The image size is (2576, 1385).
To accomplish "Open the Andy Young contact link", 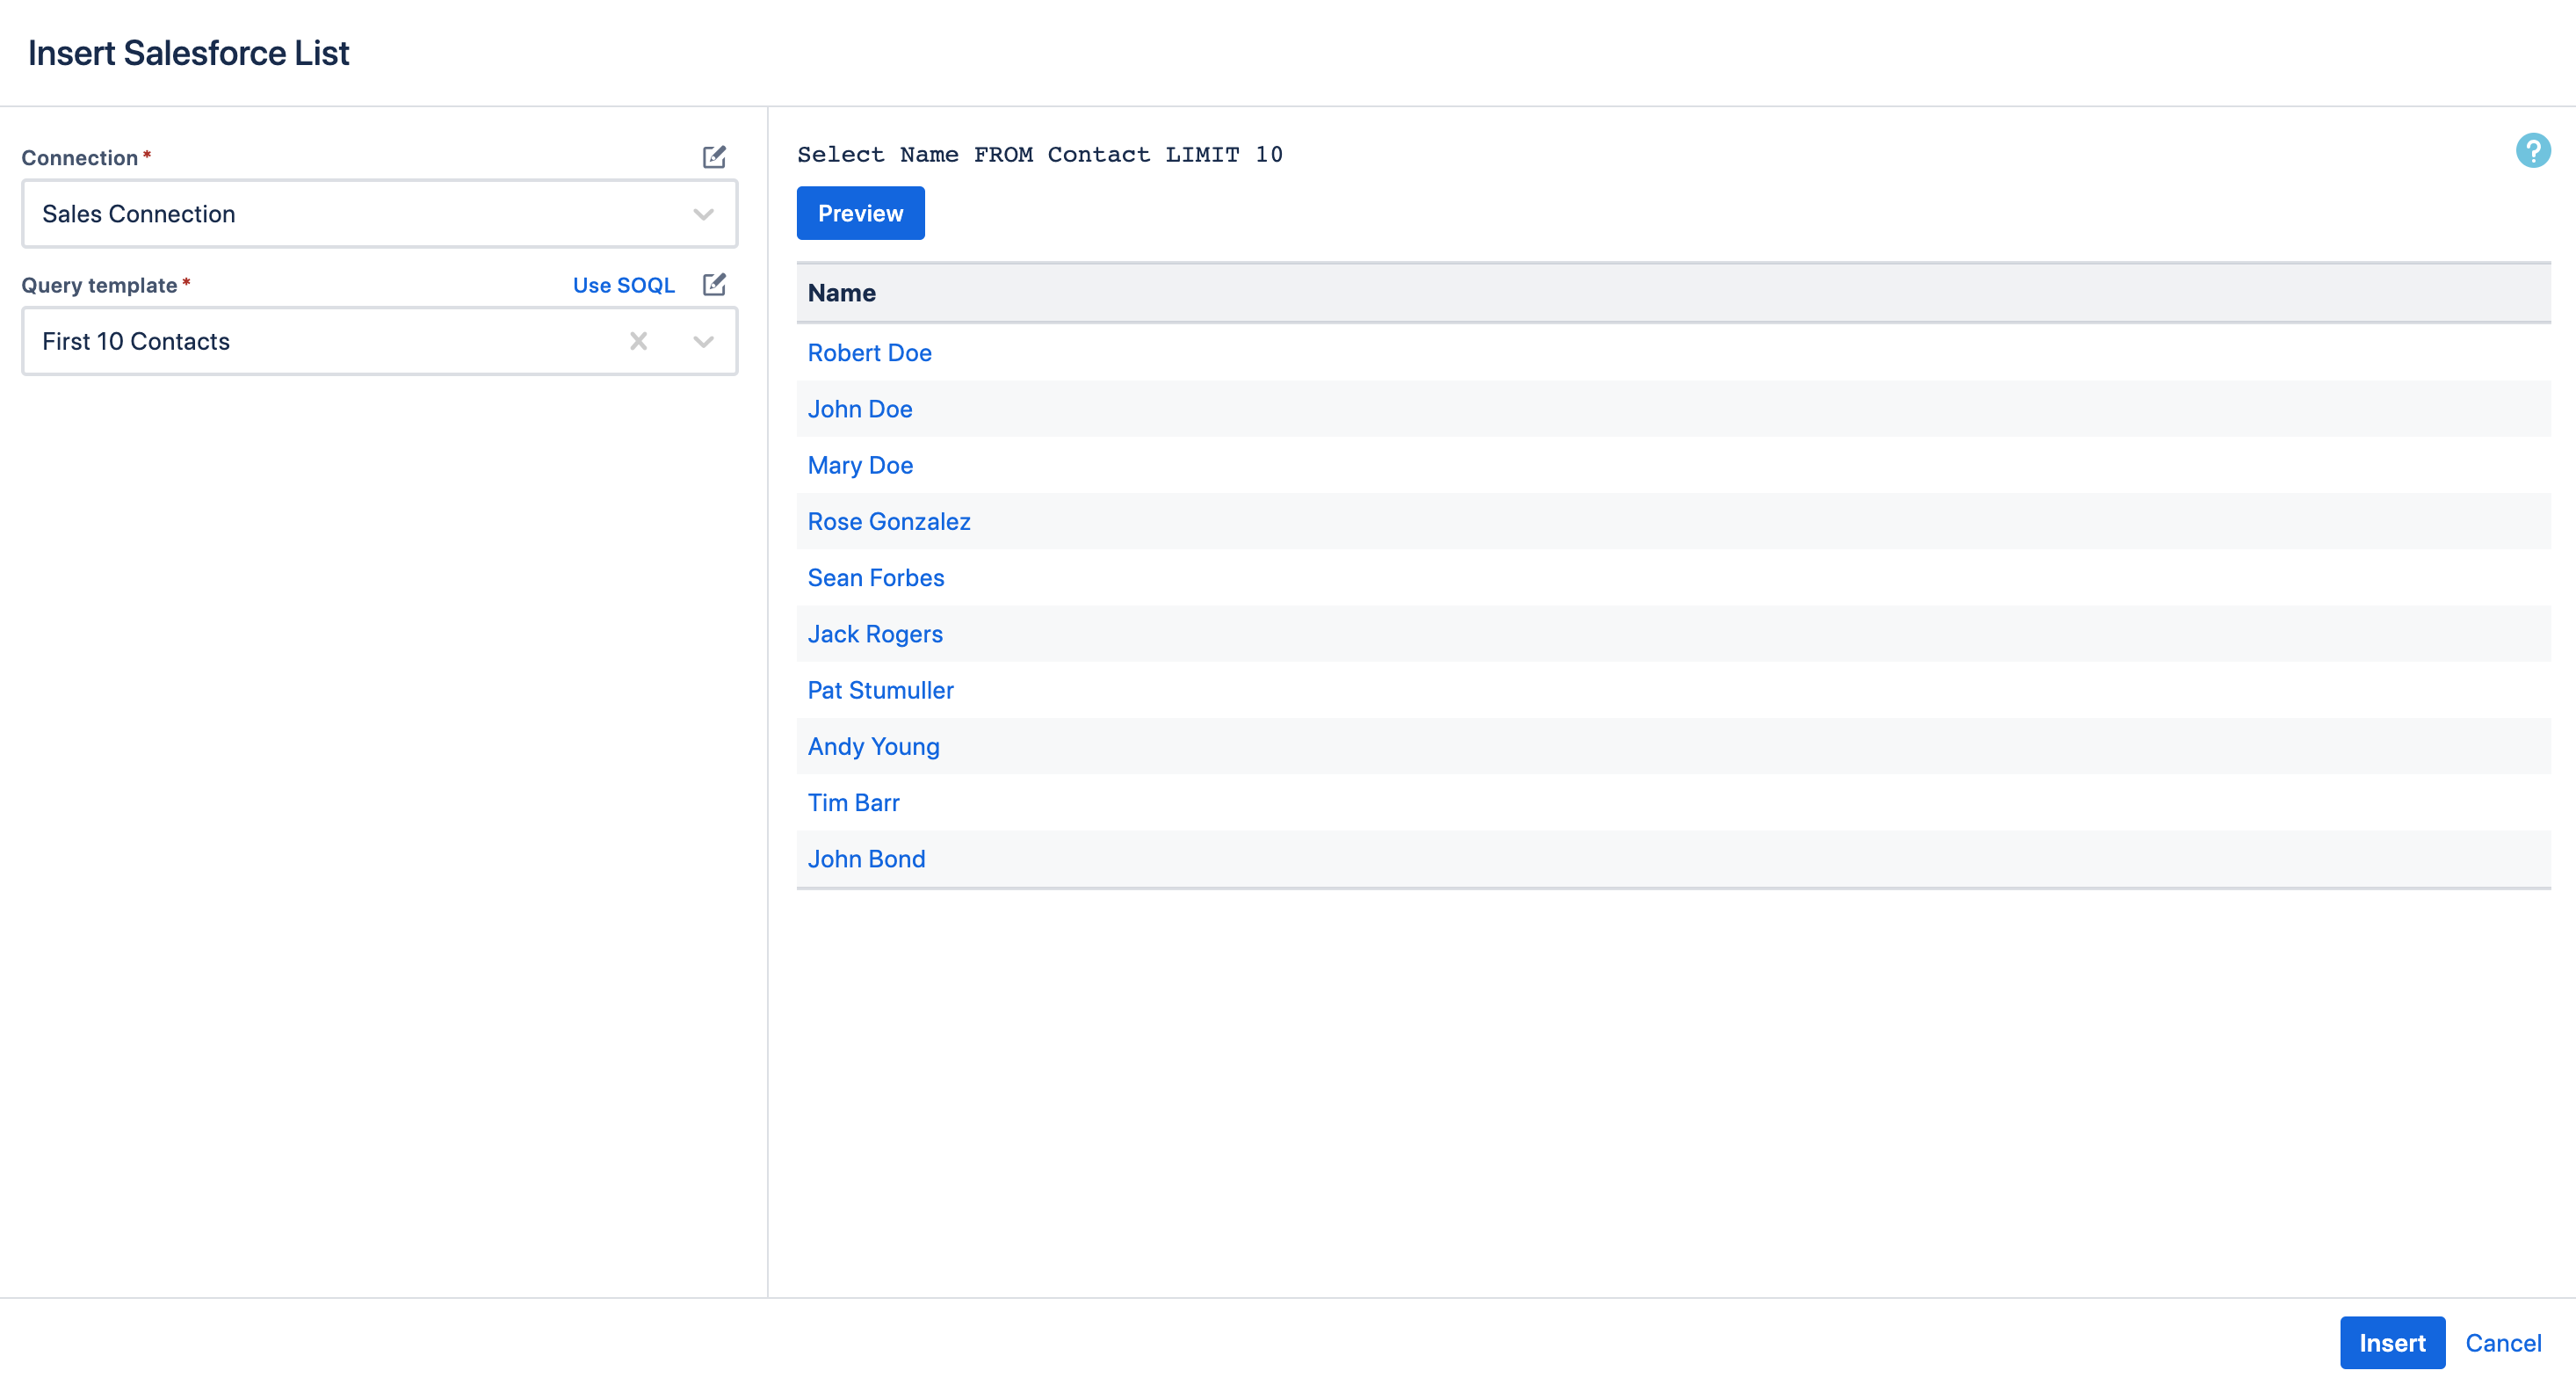I will [x=873, y=747].
